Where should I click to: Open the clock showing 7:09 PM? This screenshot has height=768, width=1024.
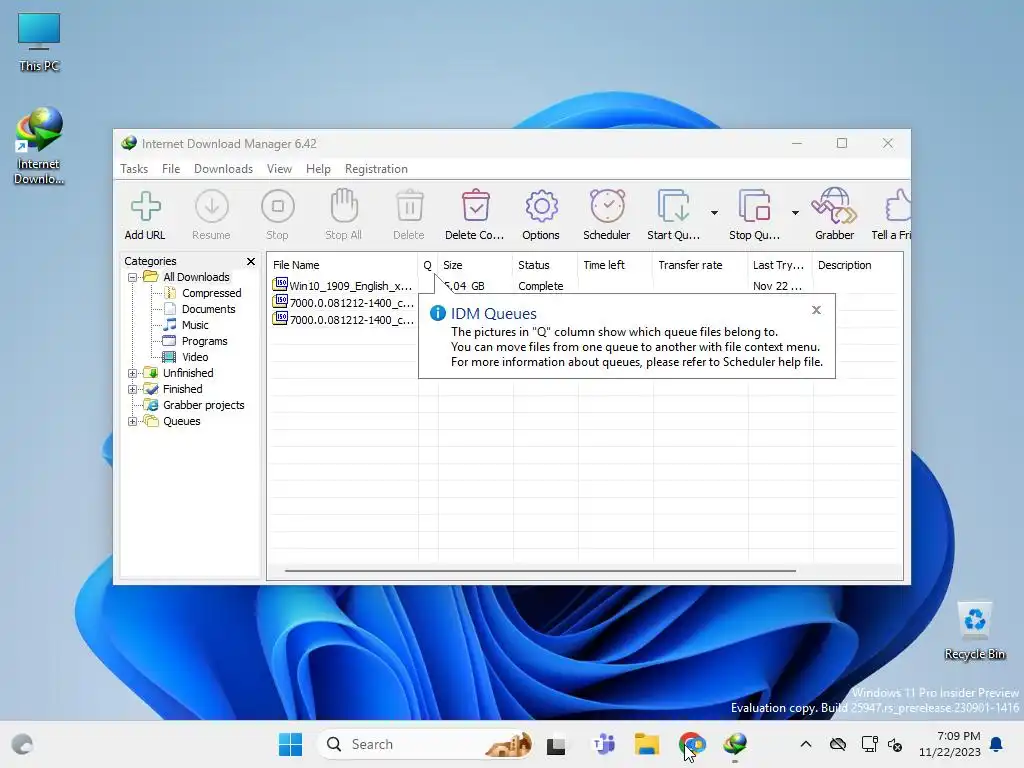950,744
